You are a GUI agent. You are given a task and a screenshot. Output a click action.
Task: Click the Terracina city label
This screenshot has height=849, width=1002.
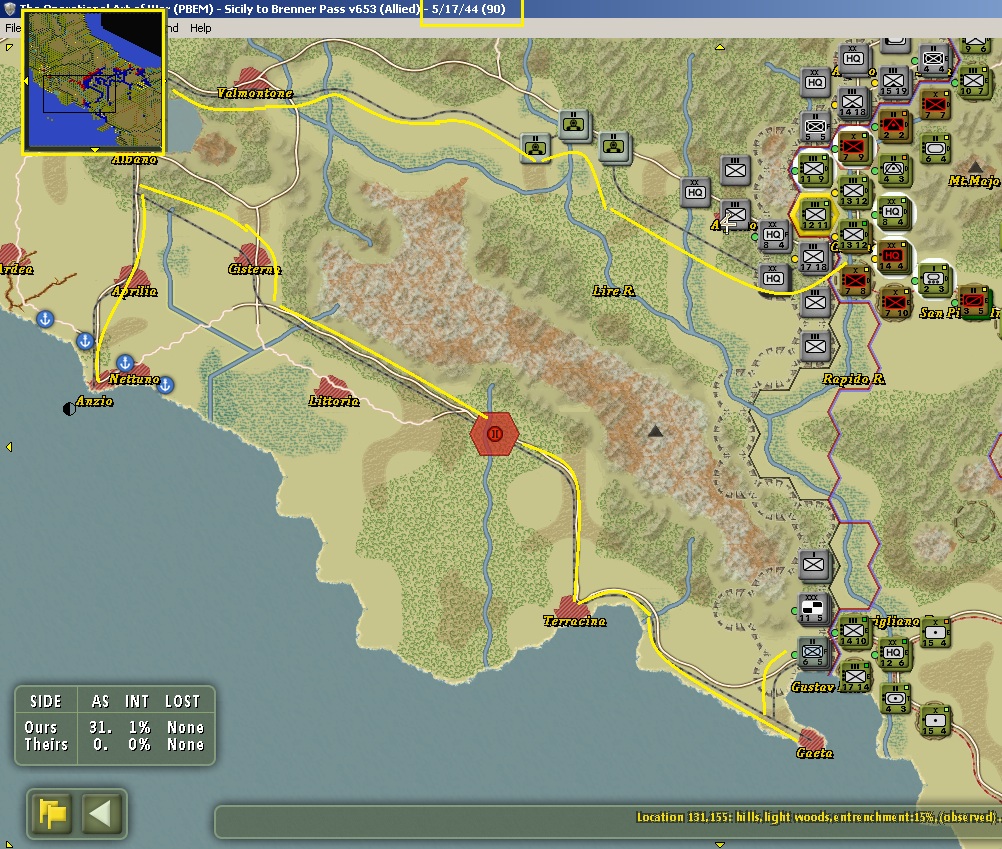coord(574,621)
